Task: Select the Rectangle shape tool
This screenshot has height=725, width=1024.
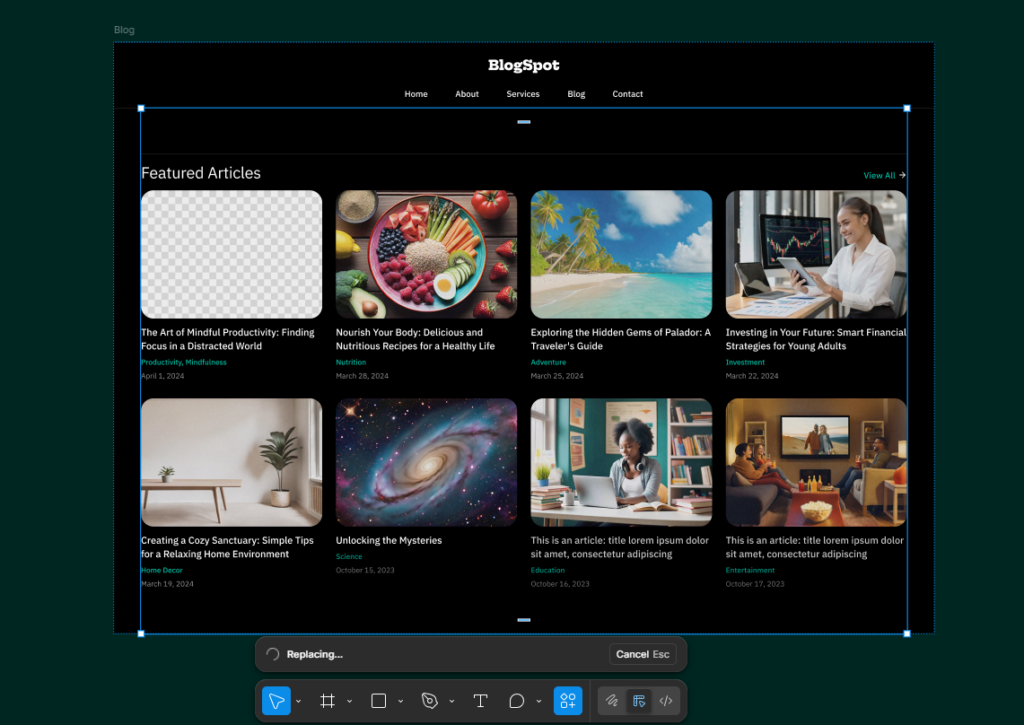Action: click(378, 701)
